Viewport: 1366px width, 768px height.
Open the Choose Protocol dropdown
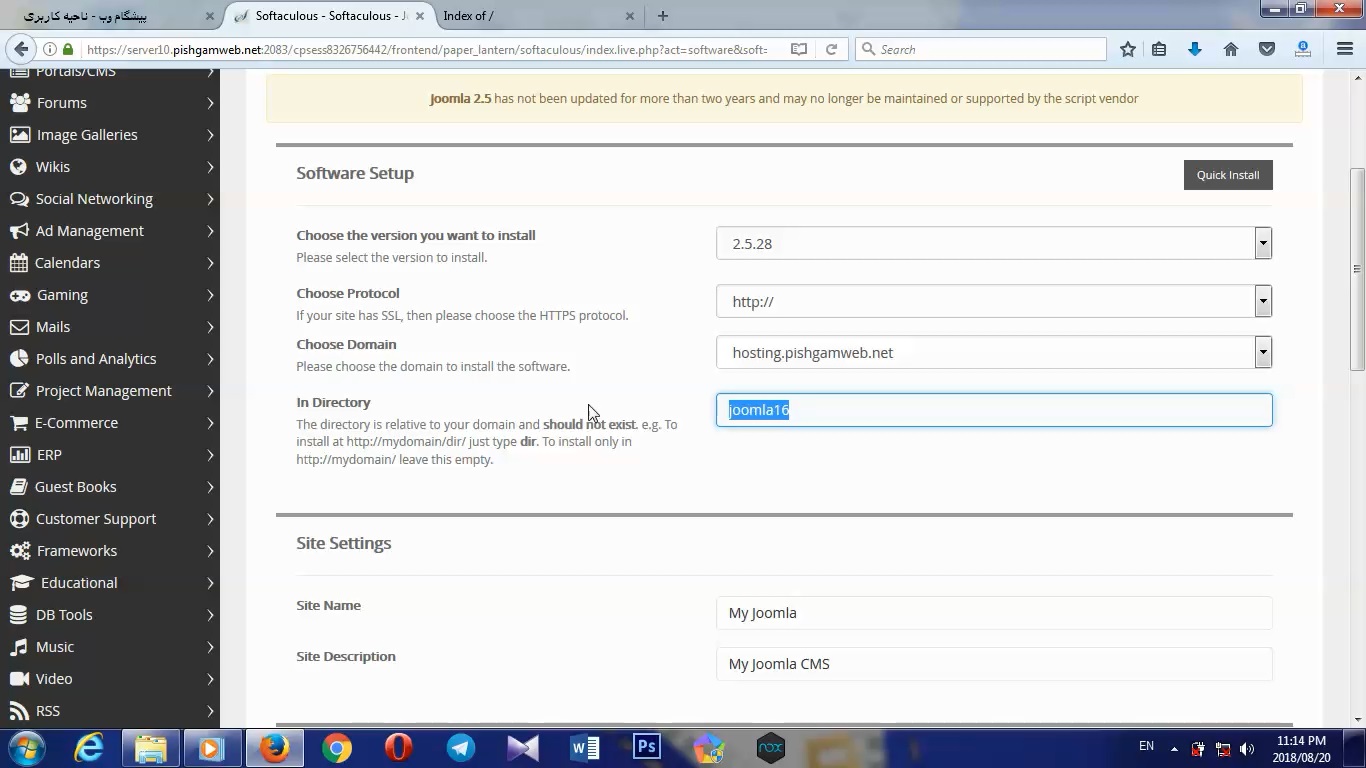tap(994, 301)
